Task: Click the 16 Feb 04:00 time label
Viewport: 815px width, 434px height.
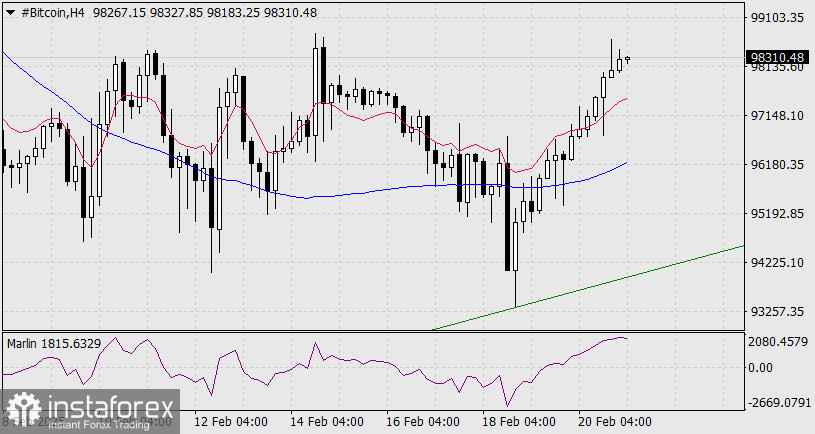Action: (423, 421)
